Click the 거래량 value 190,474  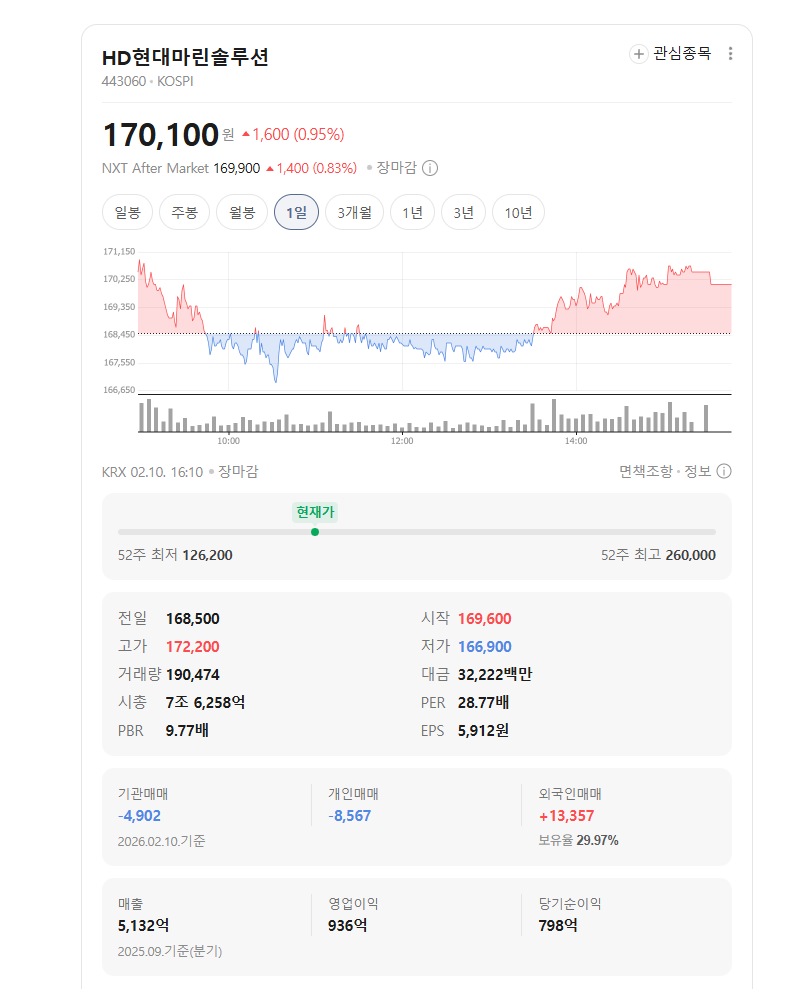point(192,675)
